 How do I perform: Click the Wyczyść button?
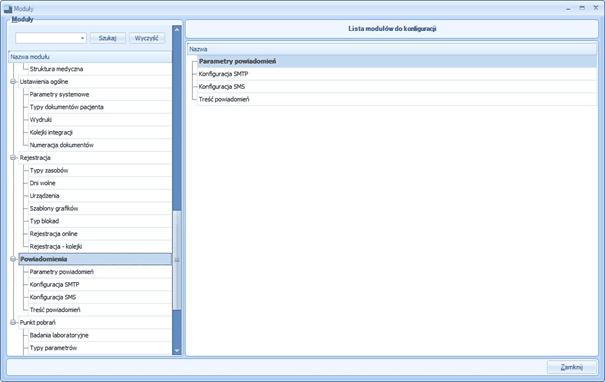click(x=147, y=38)
